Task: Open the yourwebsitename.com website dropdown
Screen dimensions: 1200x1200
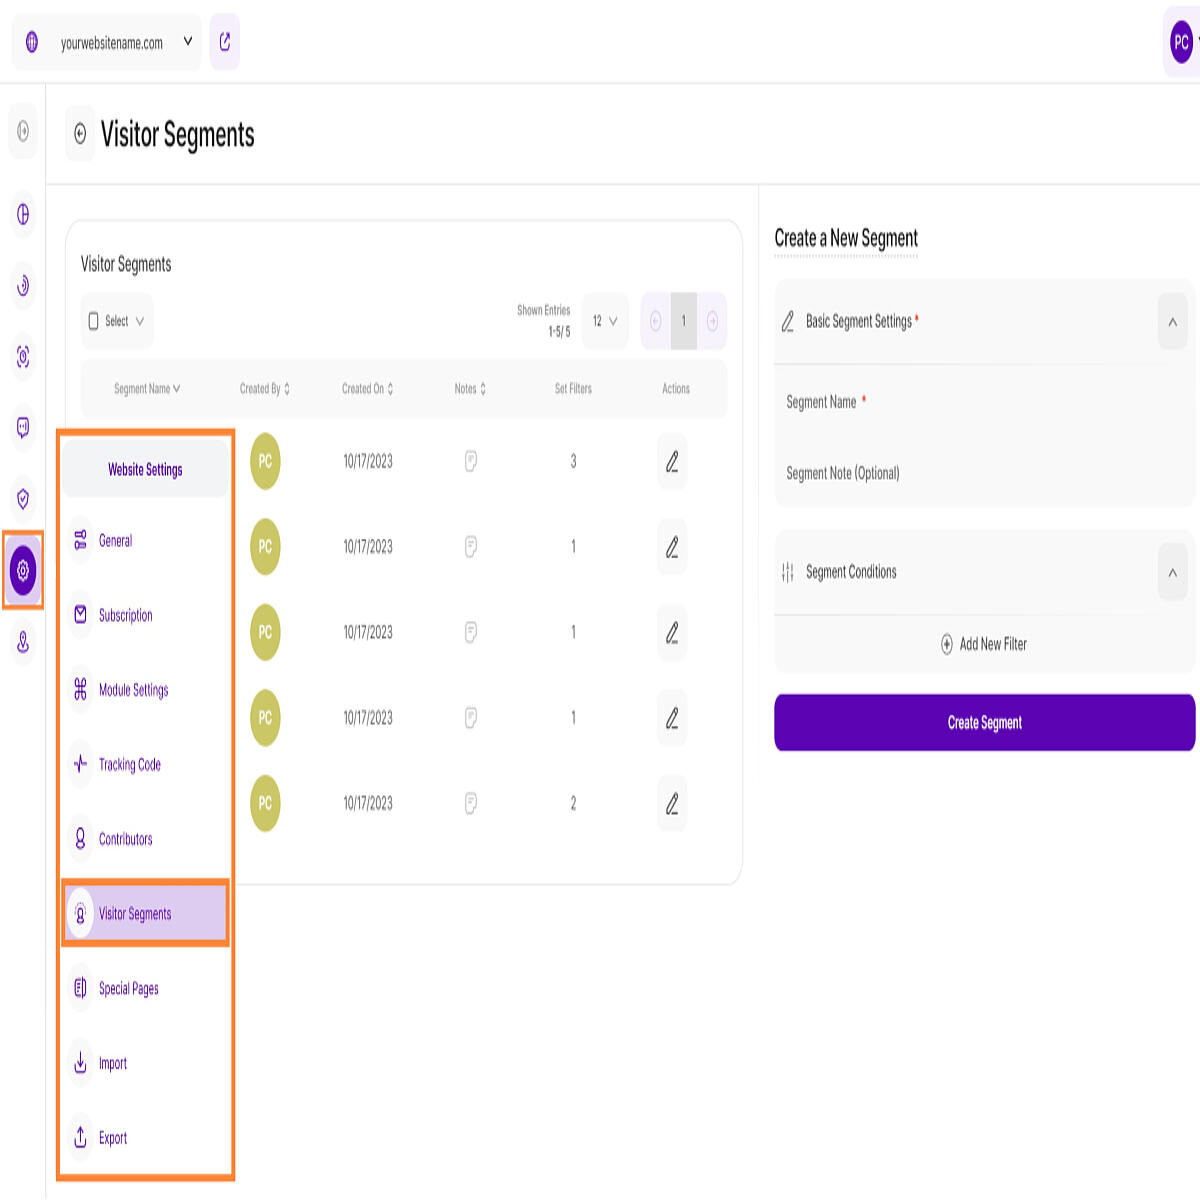Action: coord(107,42)
